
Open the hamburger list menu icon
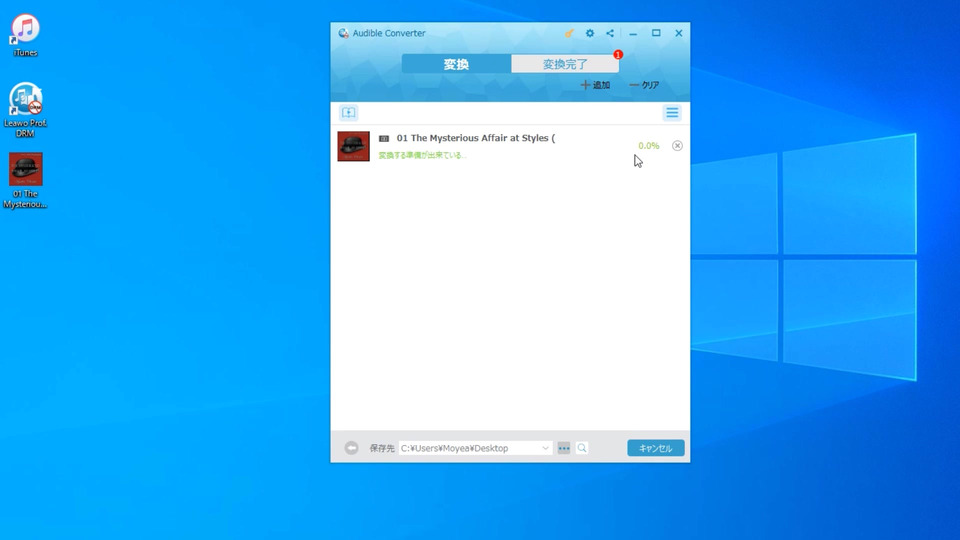coord(672,113)
